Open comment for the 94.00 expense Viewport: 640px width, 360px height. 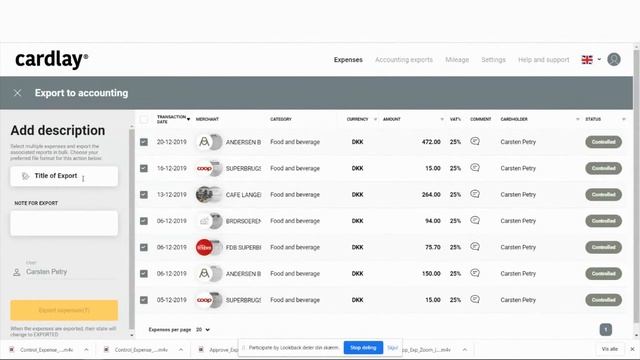pyautogui.click(x=475, y=220)
